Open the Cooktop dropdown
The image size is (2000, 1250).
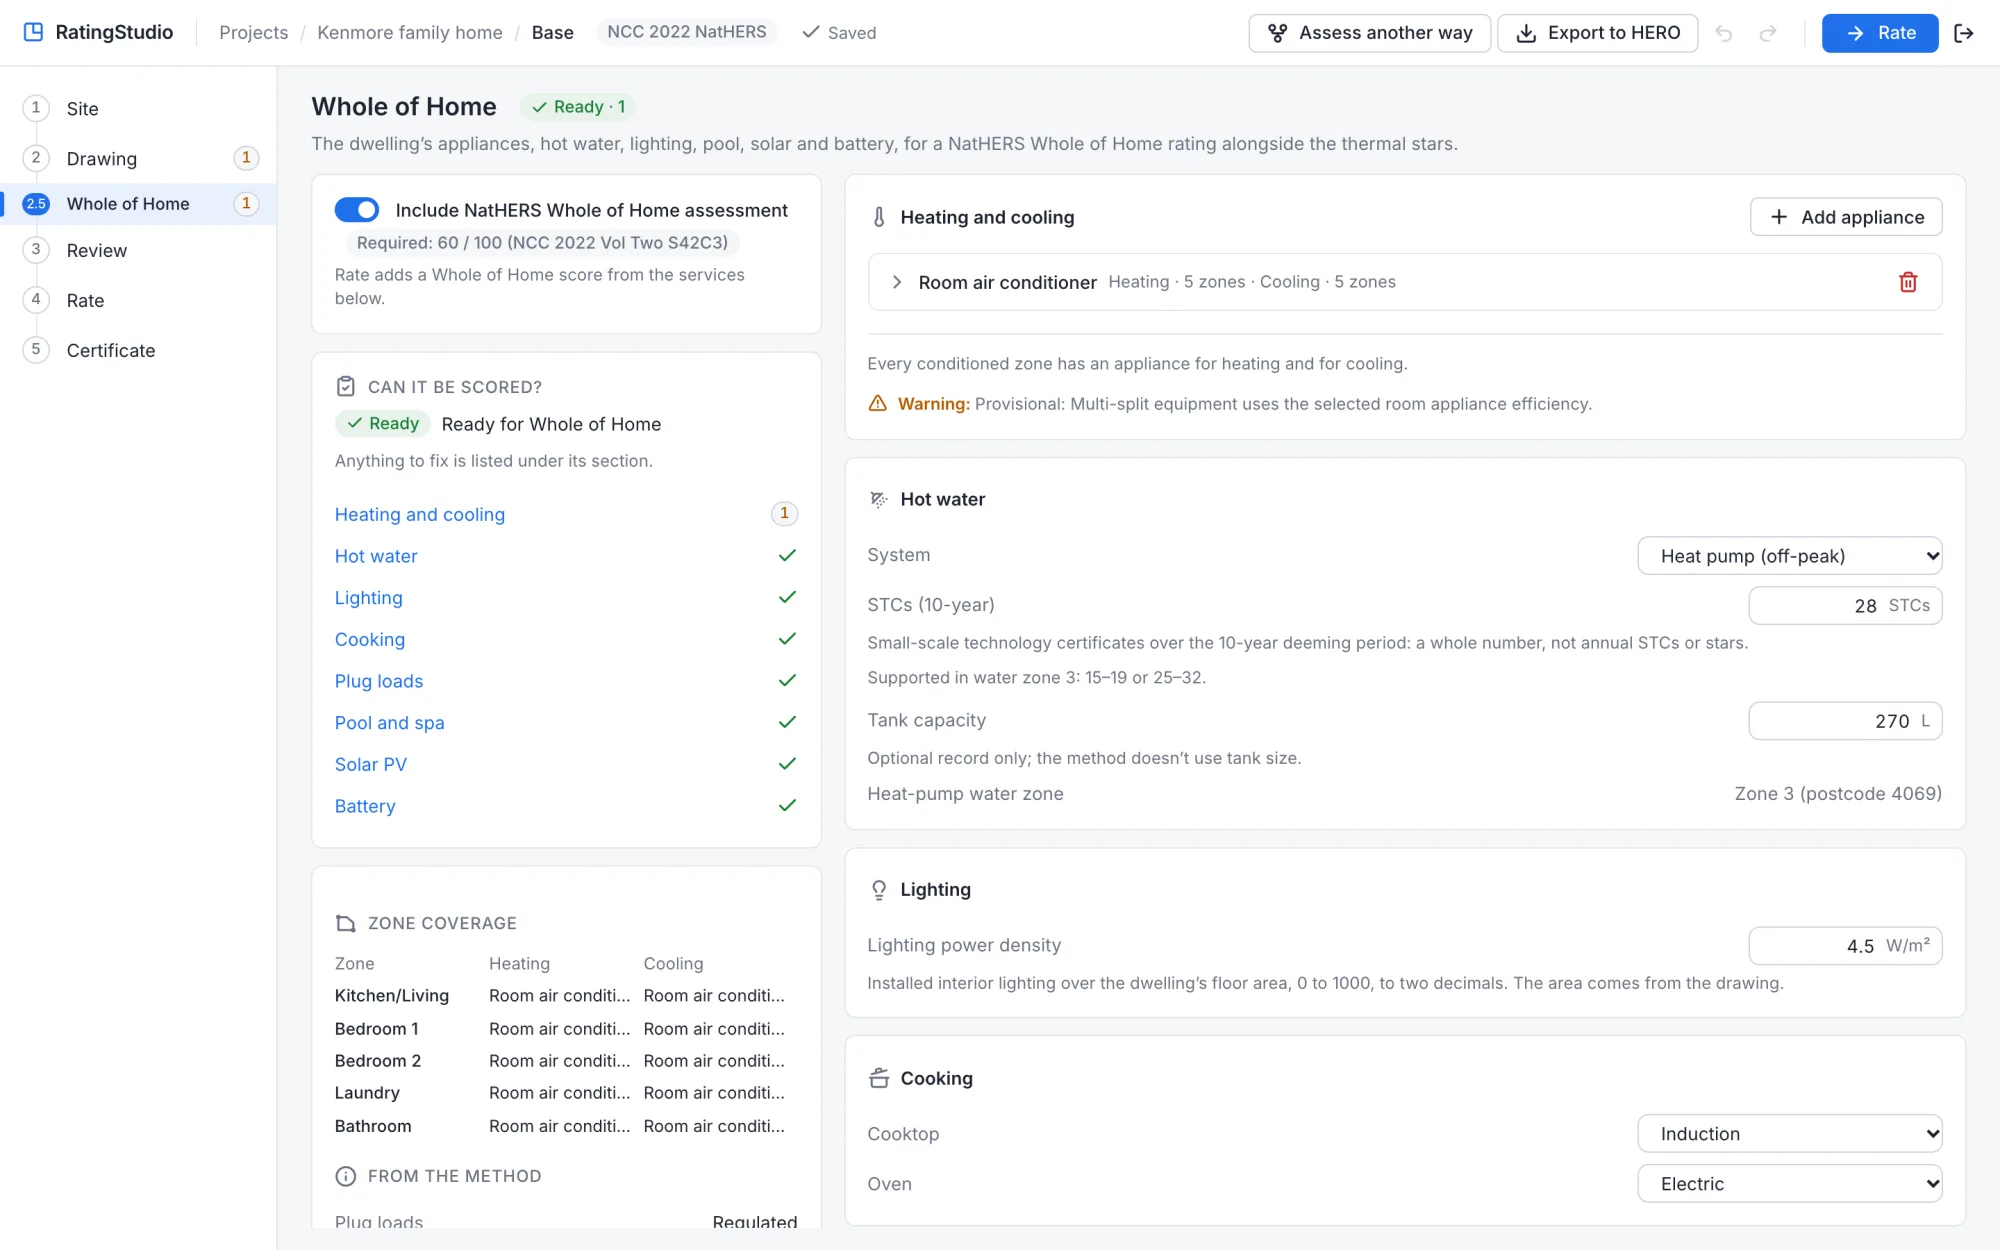(x=1790, y=1134)
